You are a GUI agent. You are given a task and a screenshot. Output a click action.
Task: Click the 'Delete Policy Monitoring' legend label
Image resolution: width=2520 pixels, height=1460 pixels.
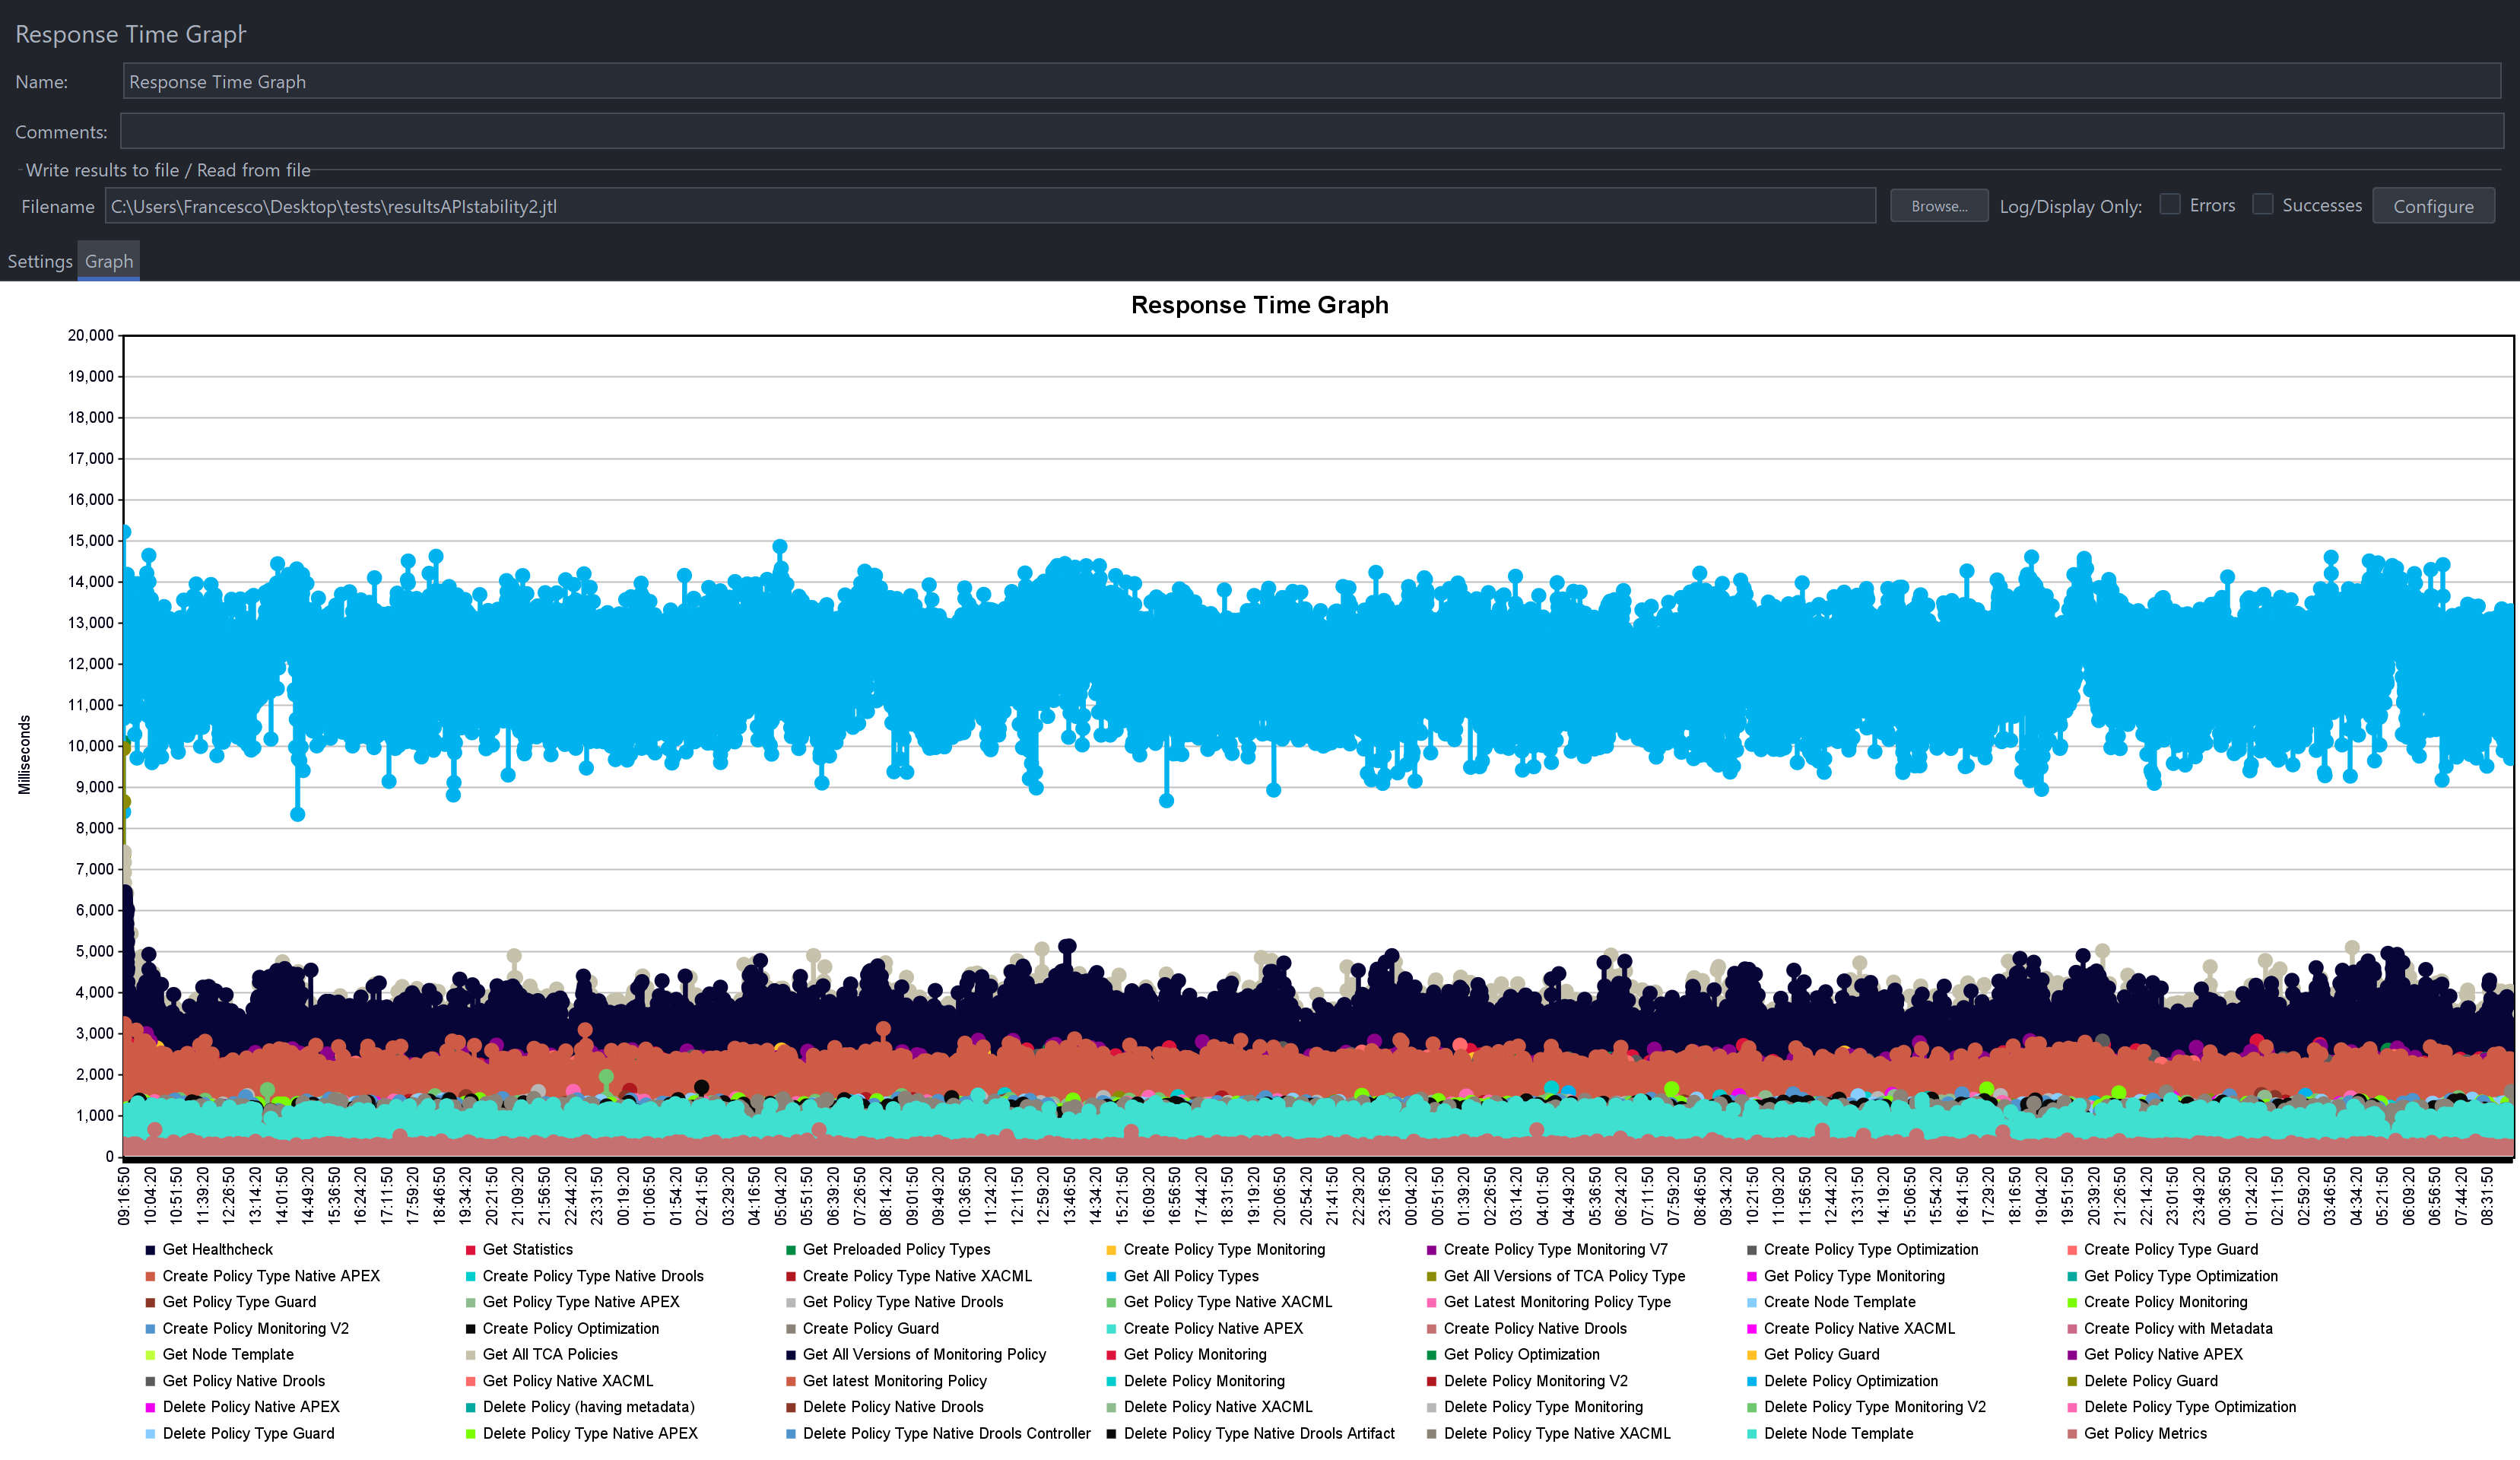[1204, 1381]
